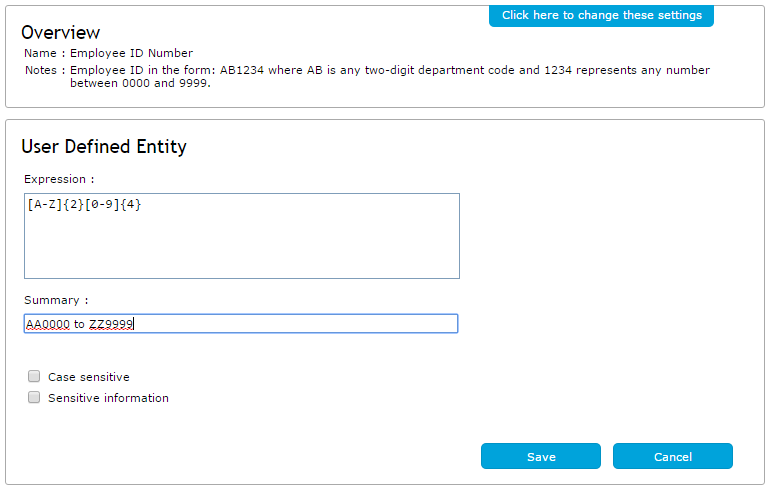This screenshot has height=495, width=771.
Task: Enable the Case sensitive checkbox
Action: click(x=34, y=377)
